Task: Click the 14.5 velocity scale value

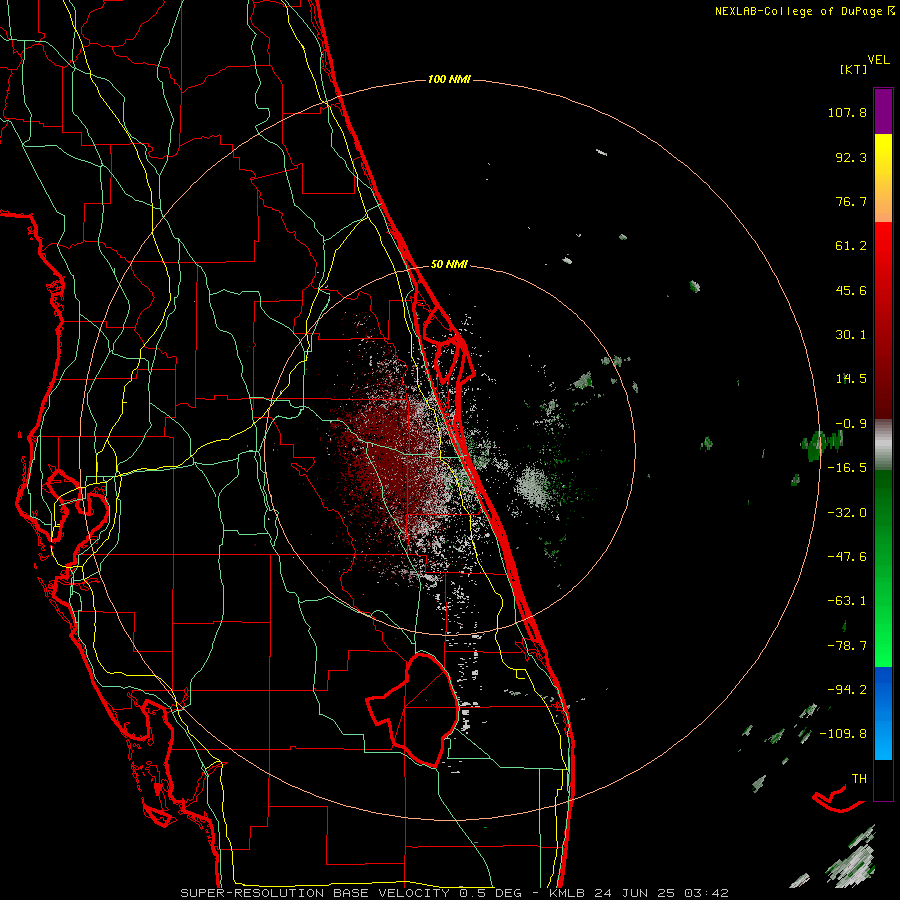Action: click(x=851, y=379)
